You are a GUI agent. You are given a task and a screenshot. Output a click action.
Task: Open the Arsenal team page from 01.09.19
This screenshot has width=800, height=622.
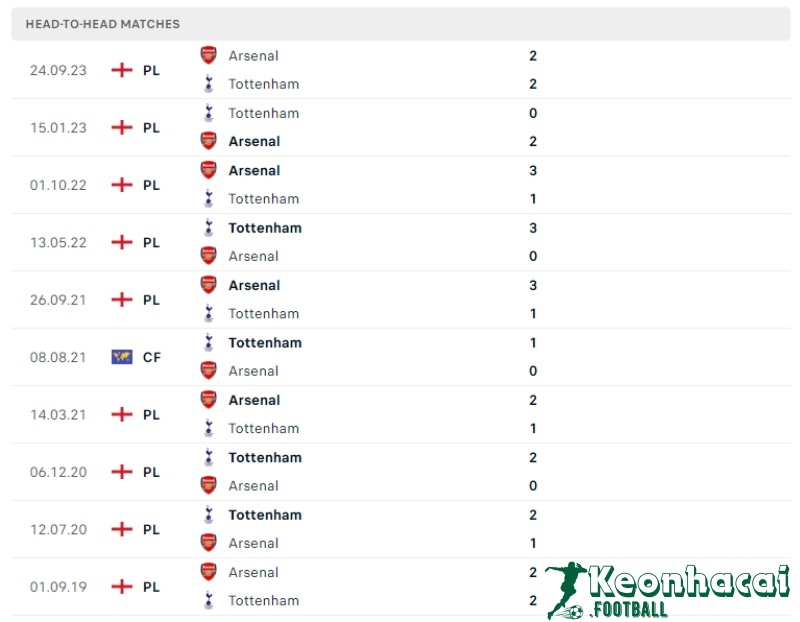(x=254, y=572)
